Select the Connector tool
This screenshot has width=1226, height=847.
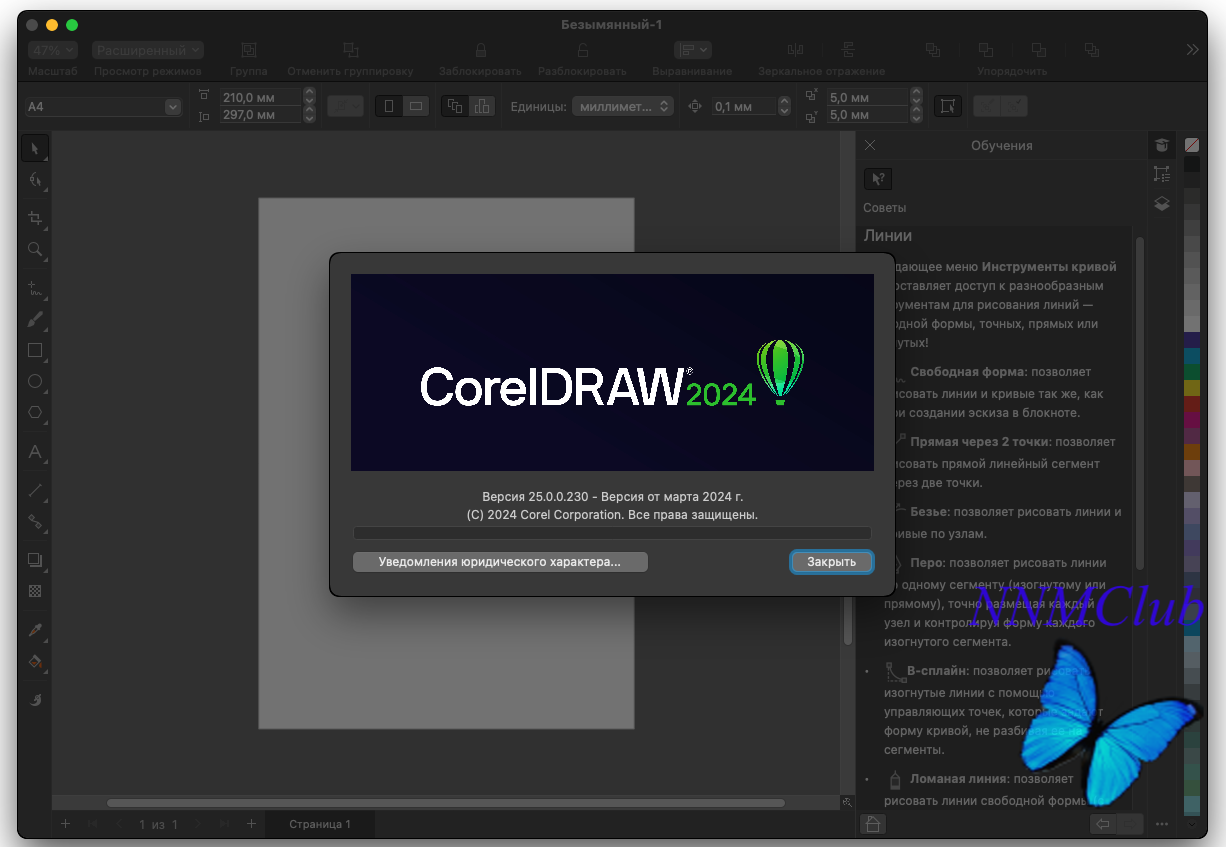coord(35,521)
